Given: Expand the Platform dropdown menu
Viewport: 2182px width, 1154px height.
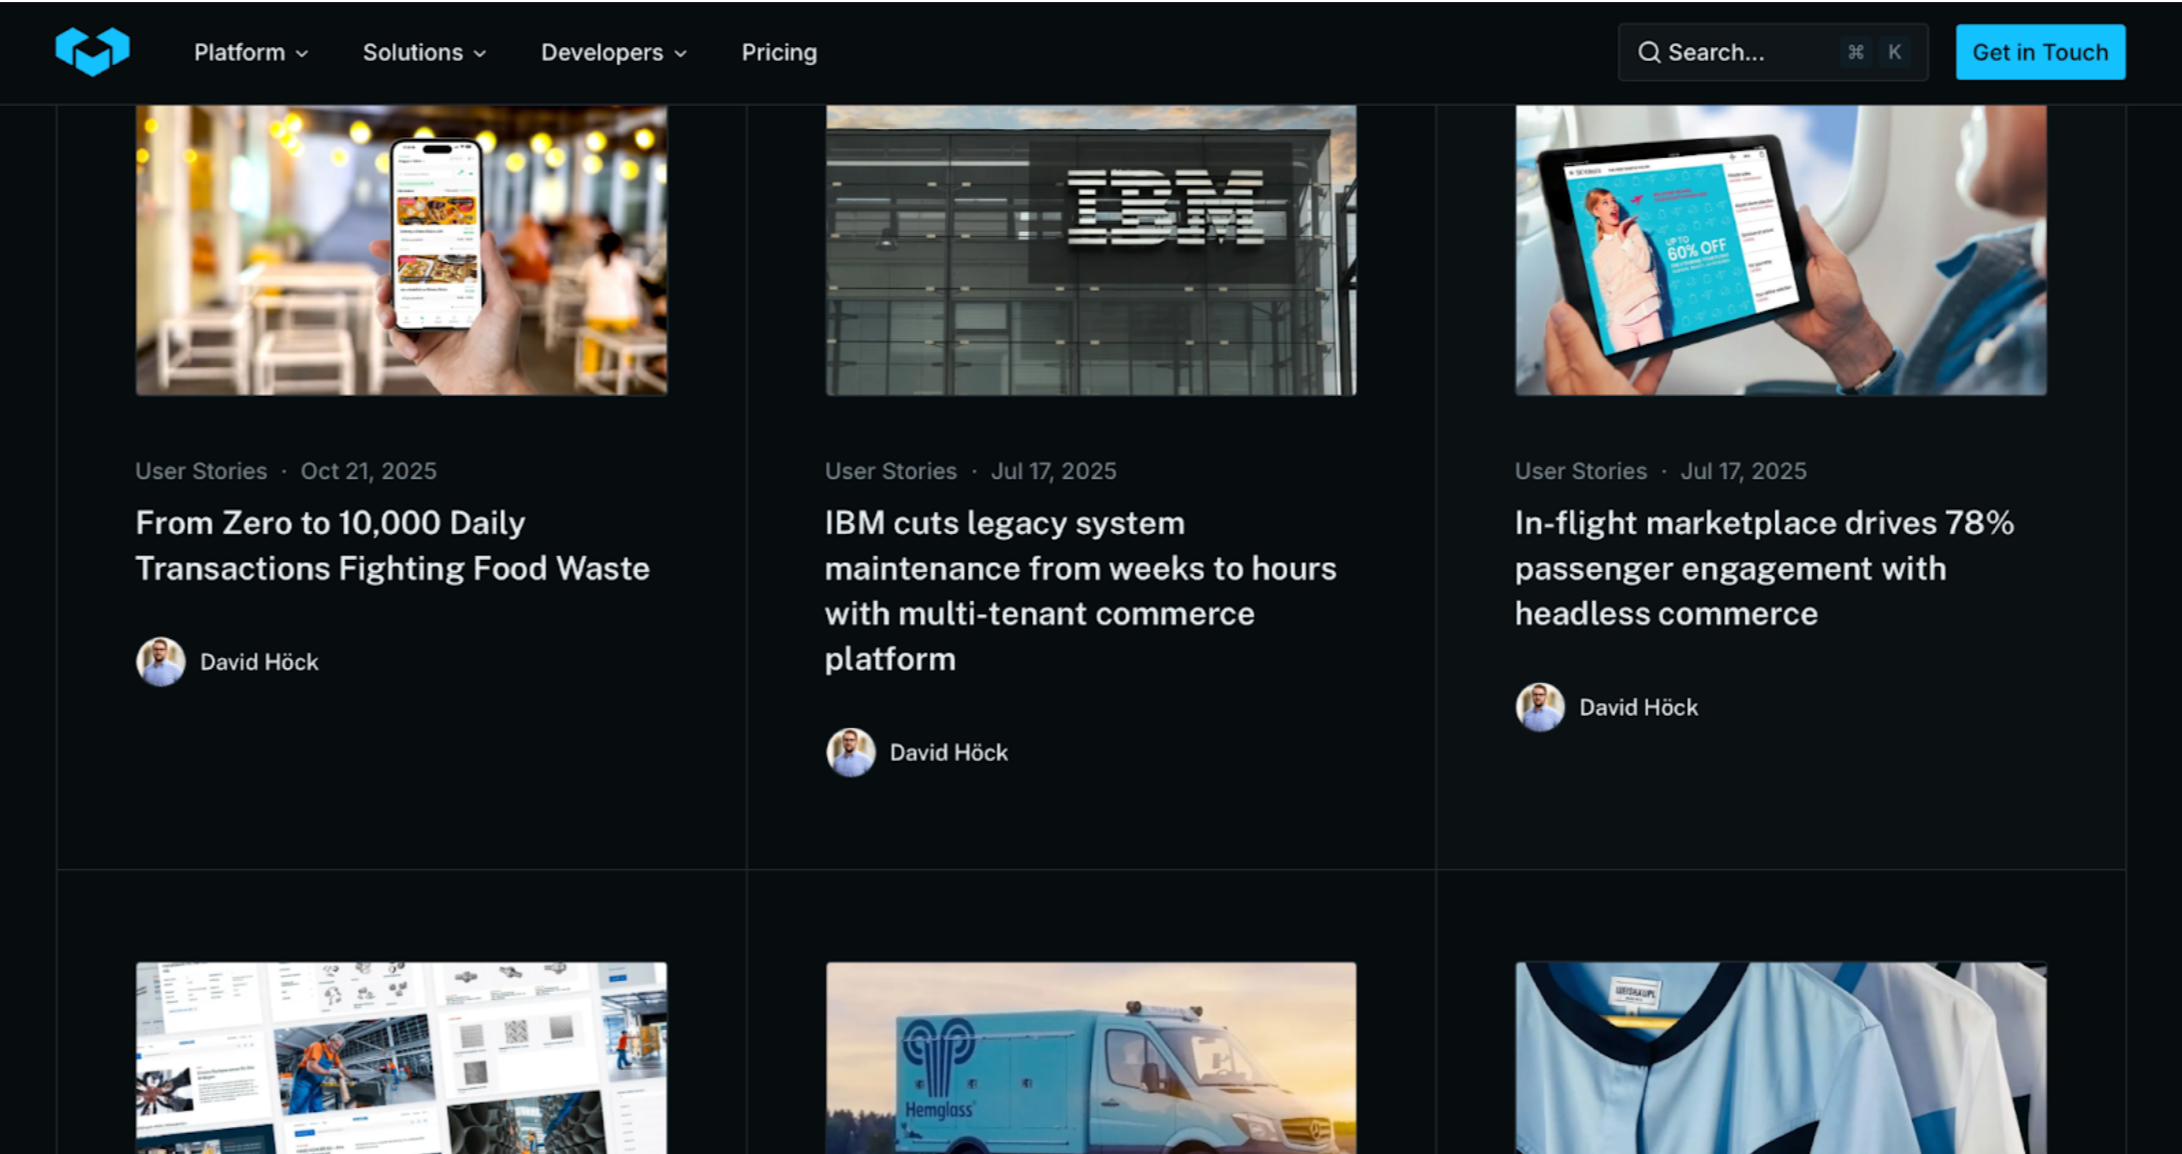Looking at the screenshot, I should (239, 53).
